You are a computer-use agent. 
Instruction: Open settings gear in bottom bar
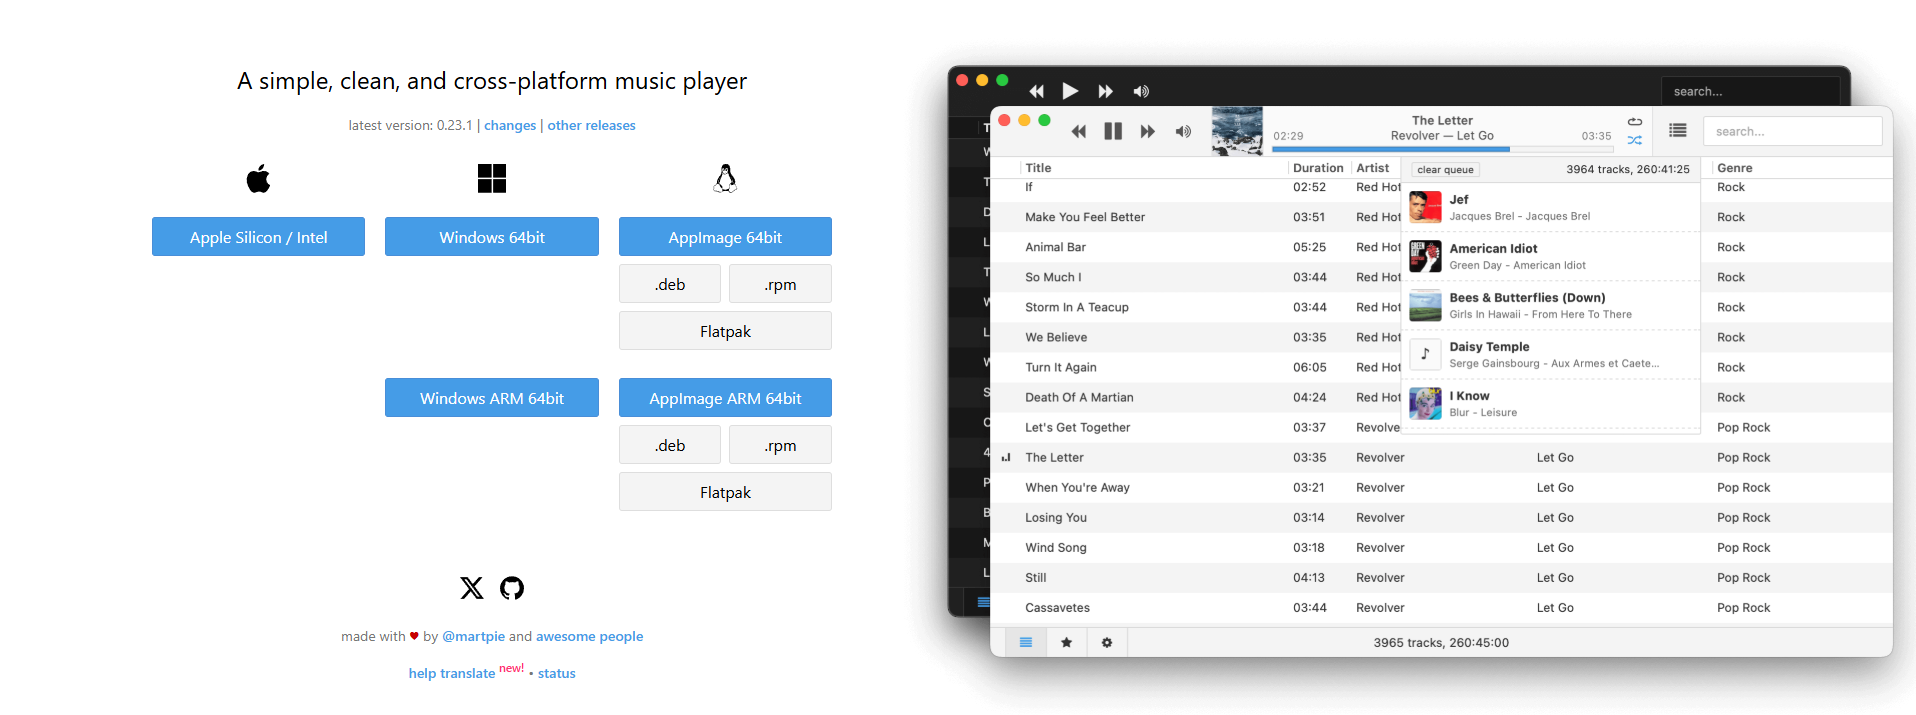point(1106,643)
